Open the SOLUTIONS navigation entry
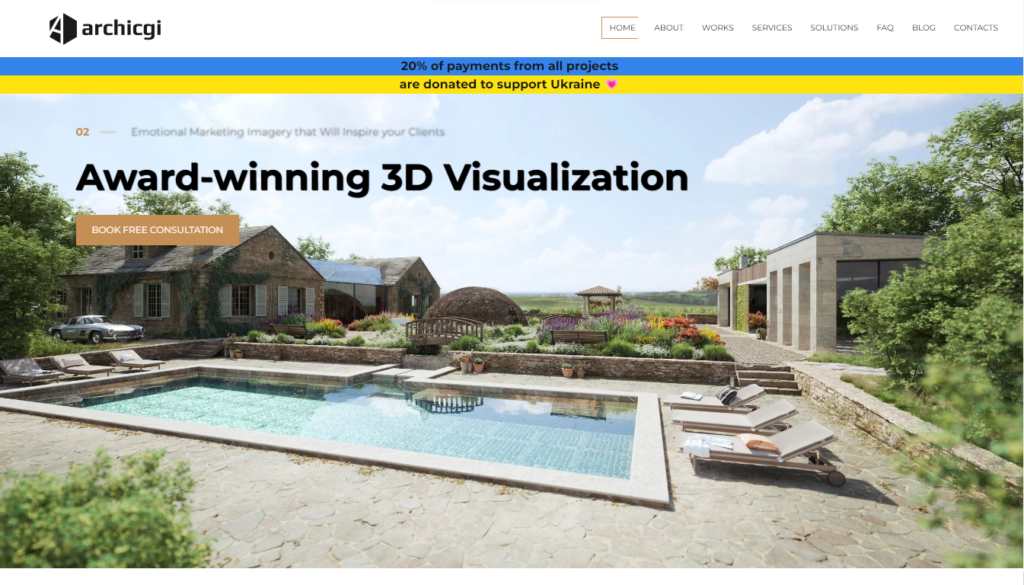Image resolution: width=1024 pixels, height=585 pixels. coord(833,27)
